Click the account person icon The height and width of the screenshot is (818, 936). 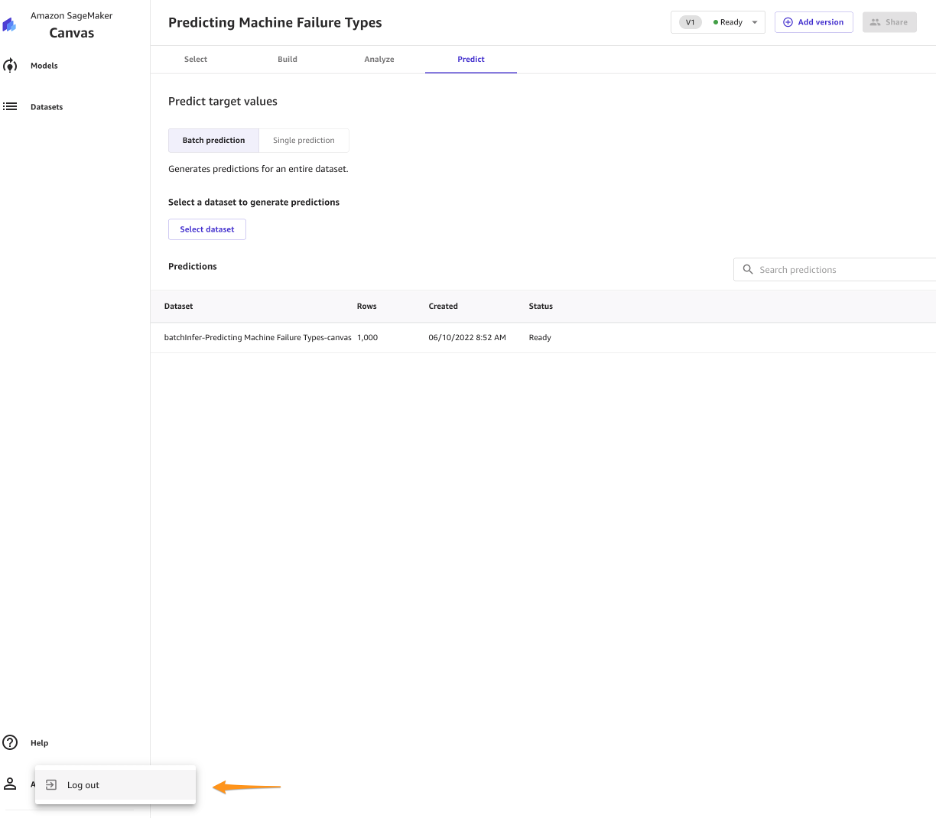pyautogui.click(x=10, y=783)
